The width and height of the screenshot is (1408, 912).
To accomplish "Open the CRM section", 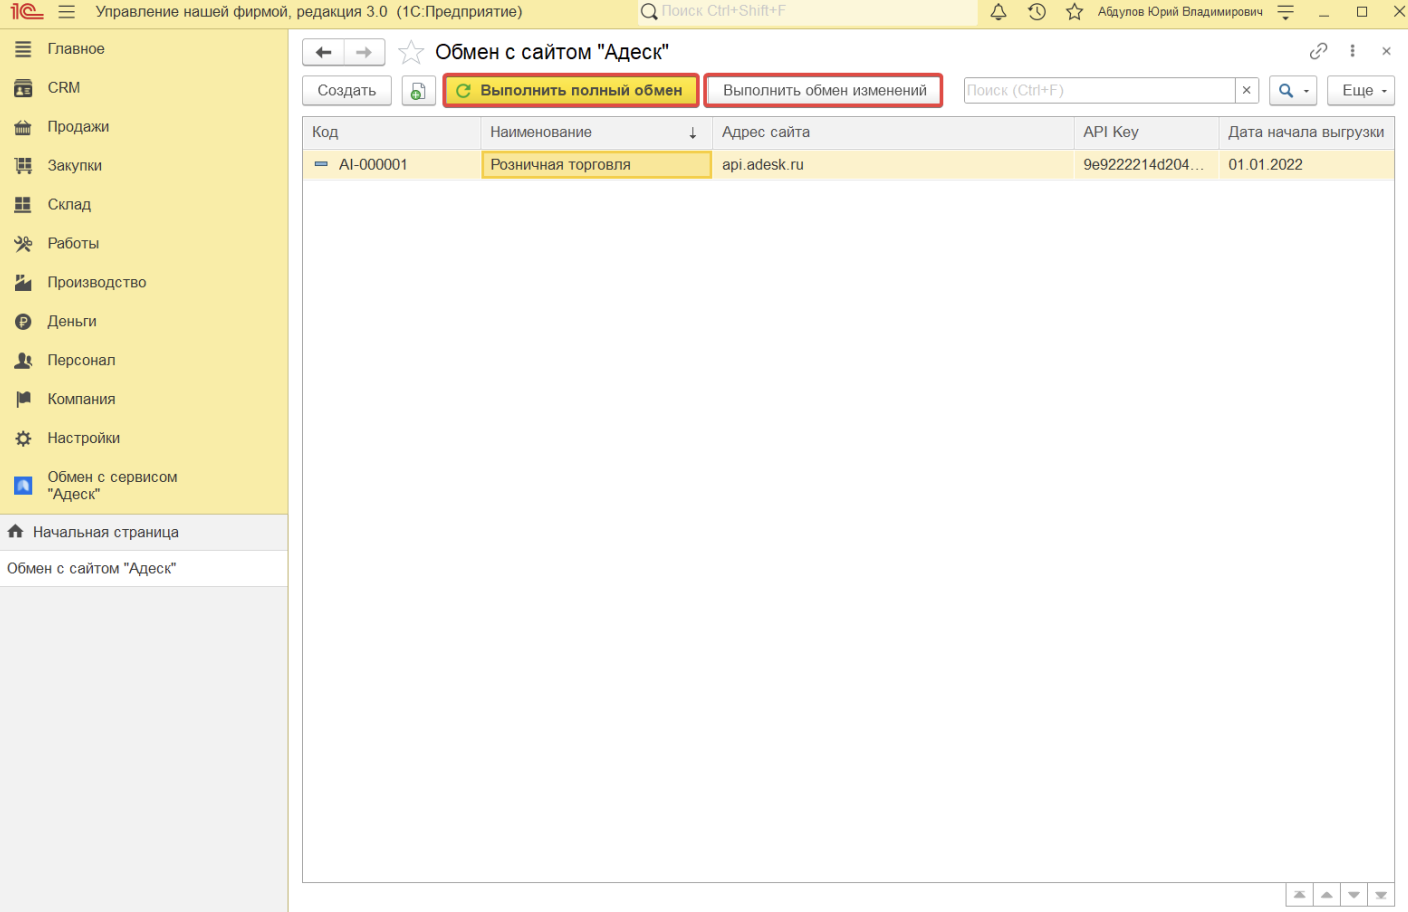I will tap(144, 88).
